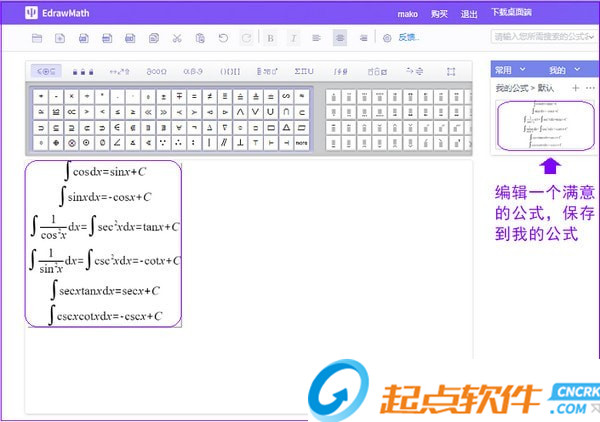Viewport: 600px width, 422px height.
Task: Set formula alignment to left
Action: [316, 38]
